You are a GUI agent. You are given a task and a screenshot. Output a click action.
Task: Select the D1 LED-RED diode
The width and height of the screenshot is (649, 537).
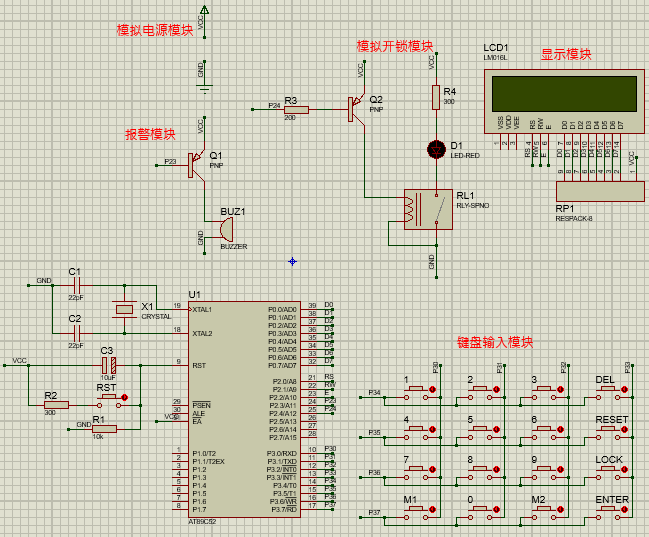click(x=436, y=149)
